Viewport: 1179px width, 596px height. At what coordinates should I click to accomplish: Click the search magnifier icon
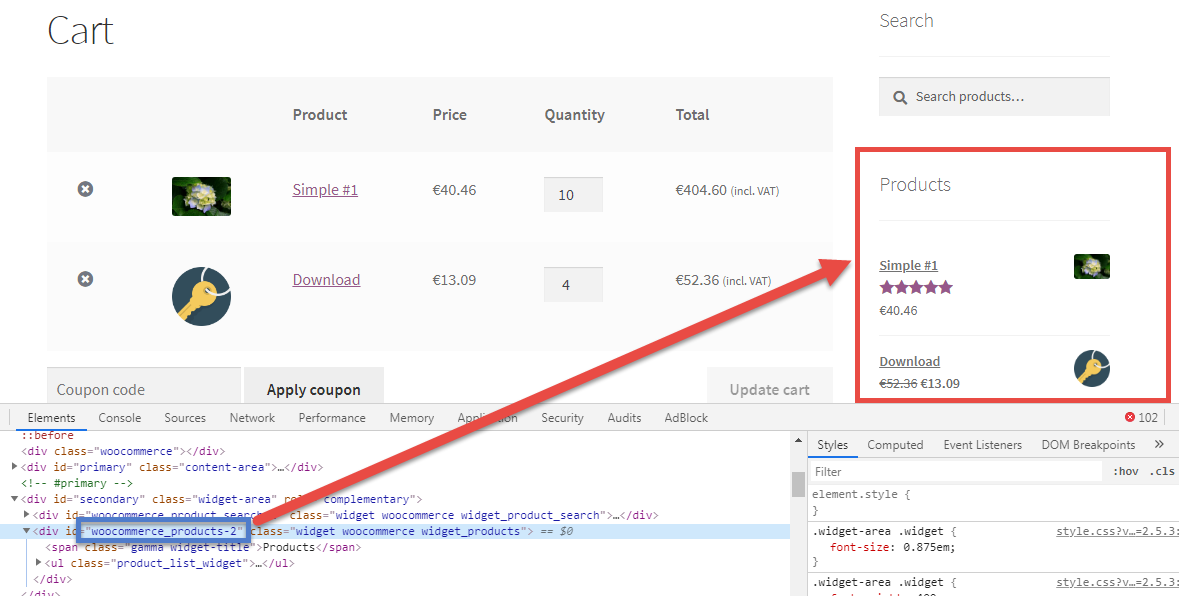(899, 98)
